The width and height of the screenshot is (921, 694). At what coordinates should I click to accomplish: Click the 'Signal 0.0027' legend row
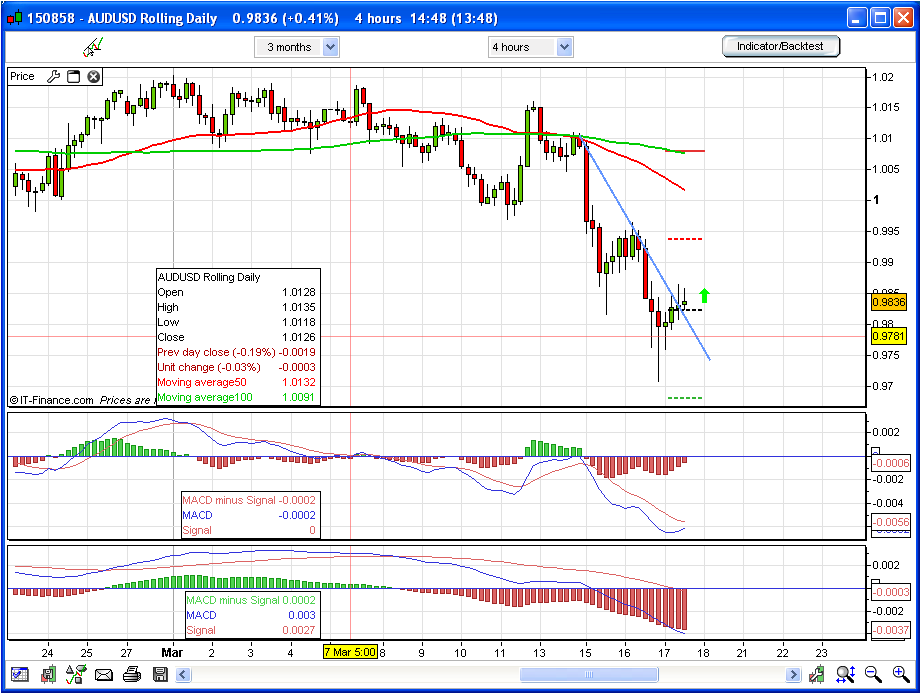tap(251, 630)
